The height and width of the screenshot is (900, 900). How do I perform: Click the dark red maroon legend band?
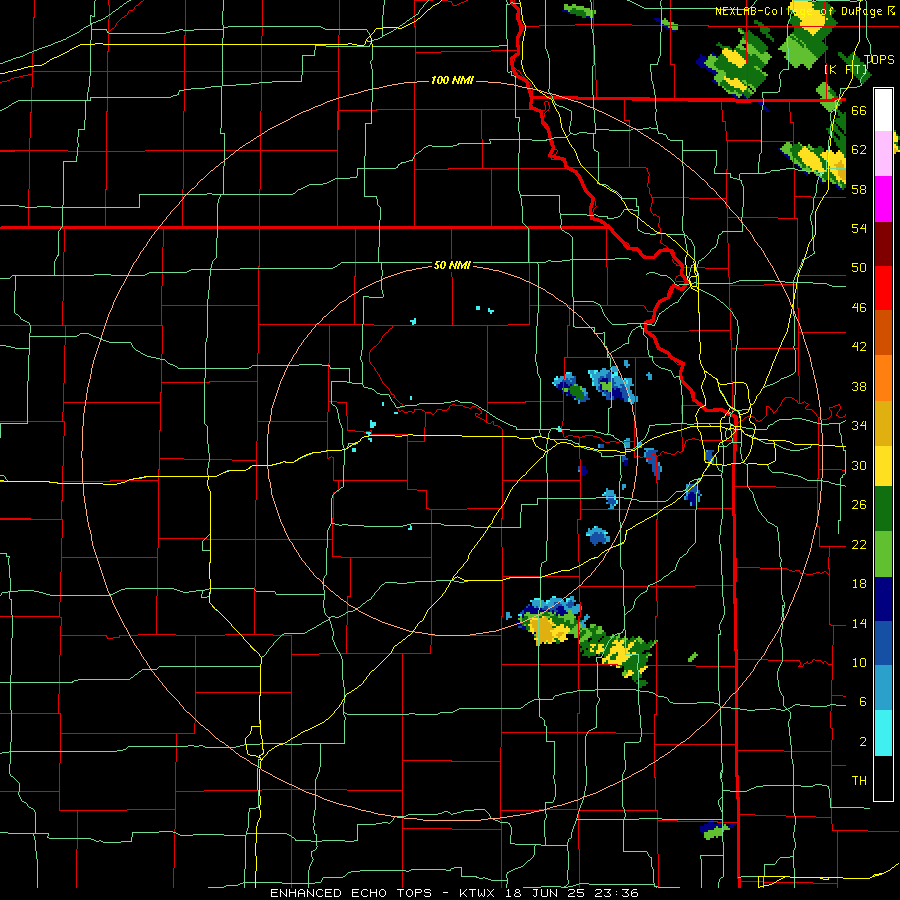883,244
